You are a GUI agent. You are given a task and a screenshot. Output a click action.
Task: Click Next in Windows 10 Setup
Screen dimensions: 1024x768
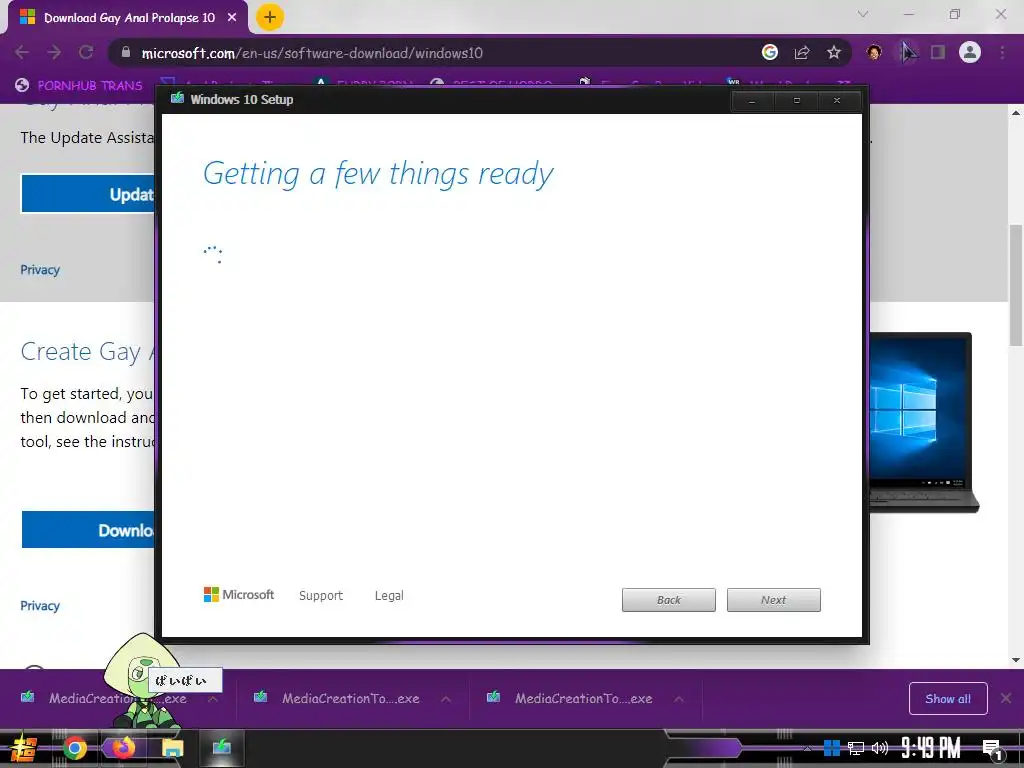coord(774,600)
